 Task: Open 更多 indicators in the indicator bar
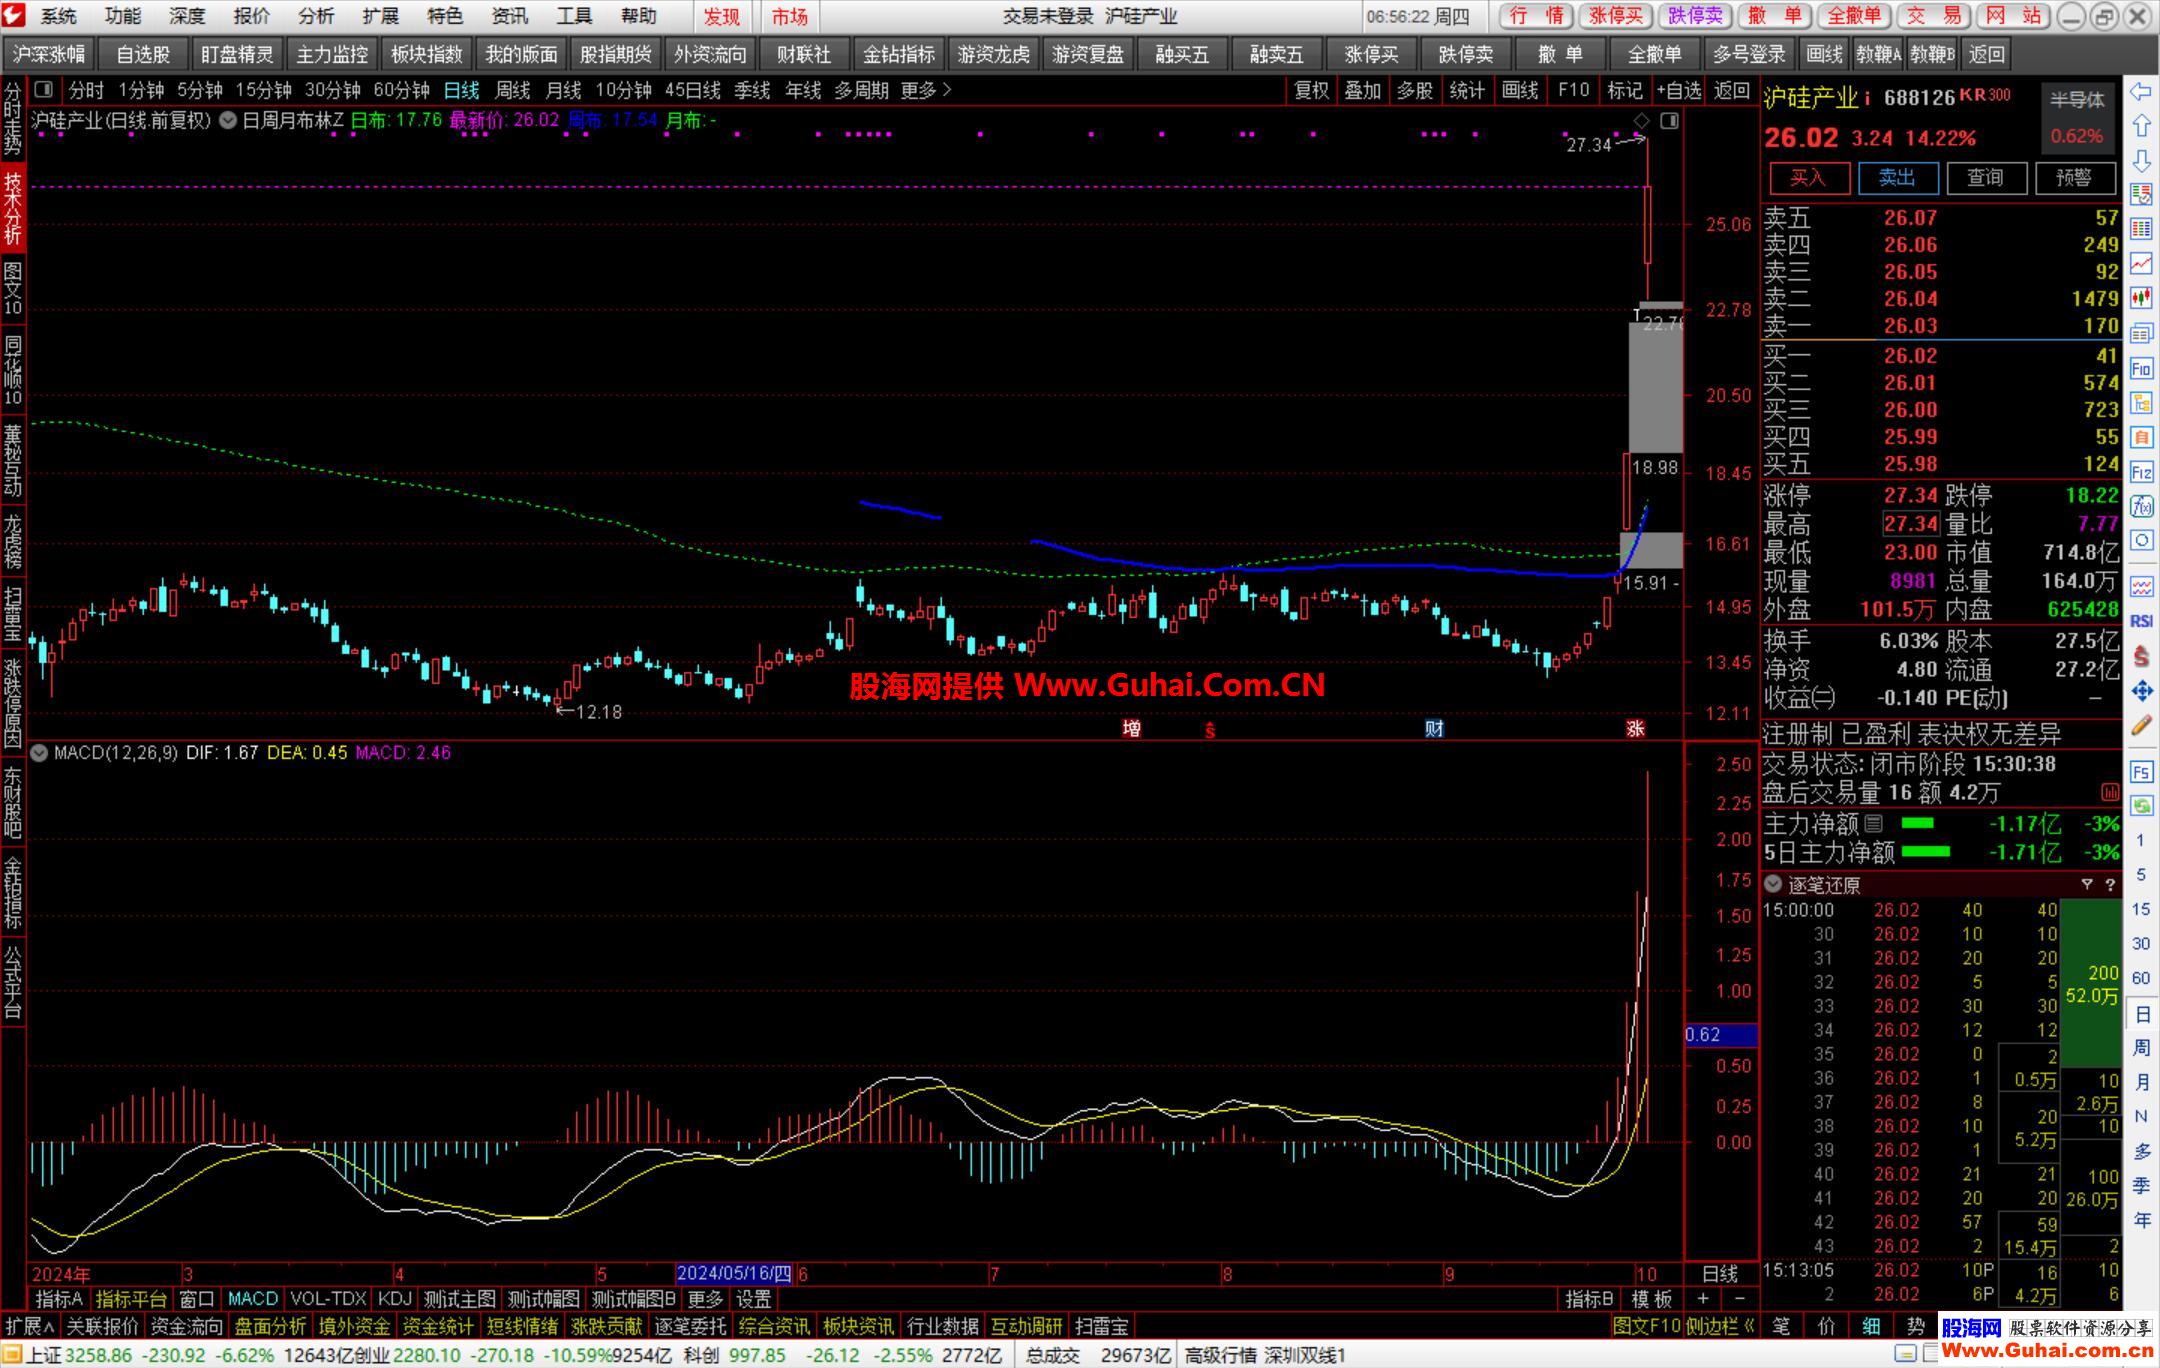click(704, 1299)
